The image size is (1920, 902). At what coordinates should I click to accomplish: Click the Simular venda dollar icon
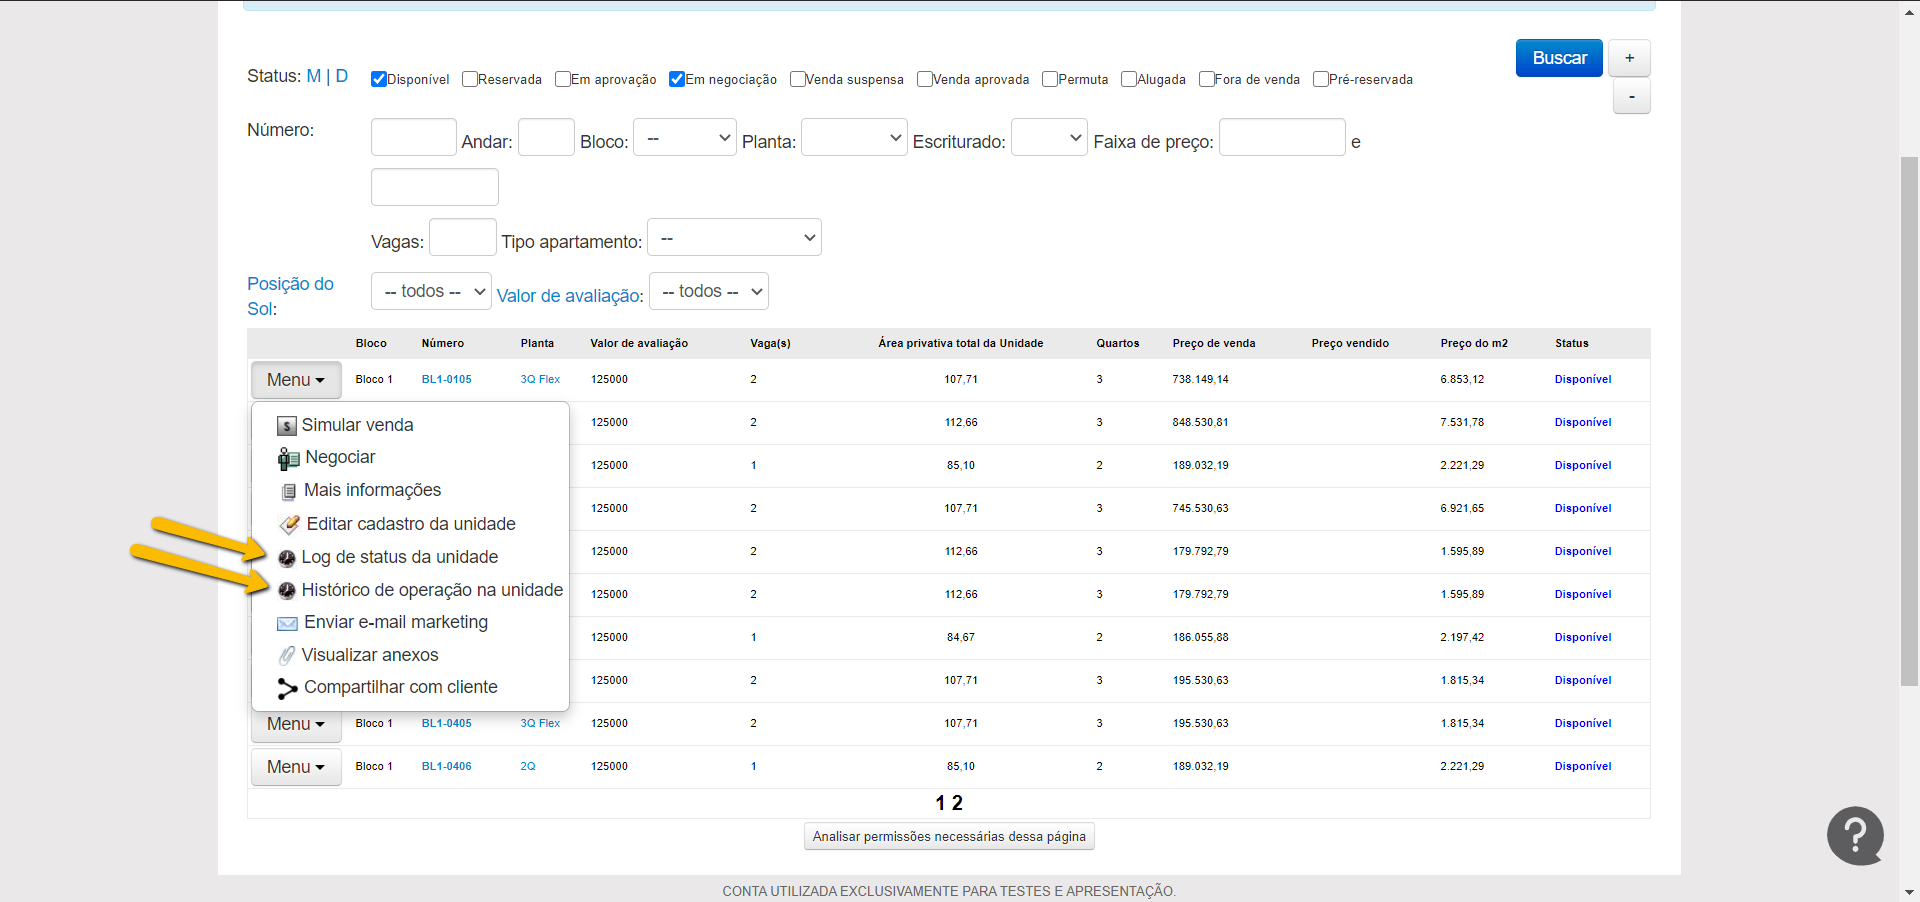287,426
